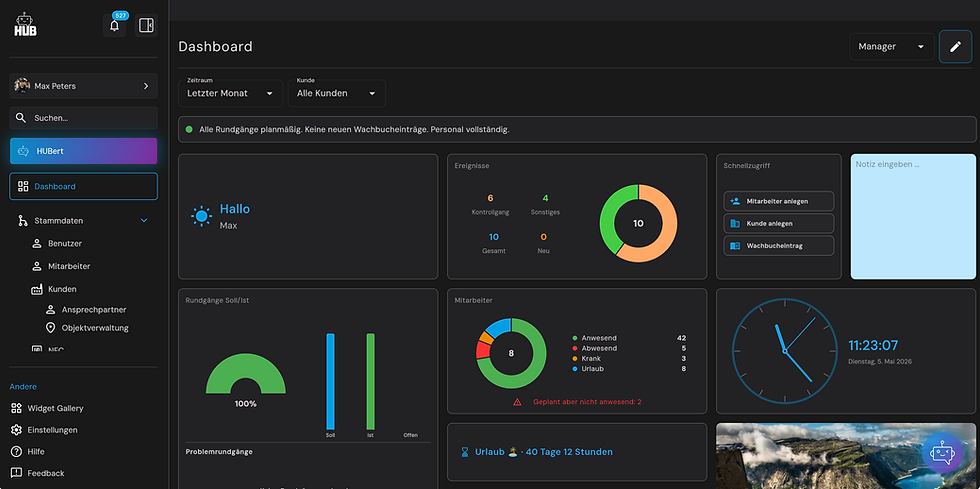The image size is (980, 489).
Task: Click the Urlaub 40 Tage 12 Stunden text
Action: [544, 452]
